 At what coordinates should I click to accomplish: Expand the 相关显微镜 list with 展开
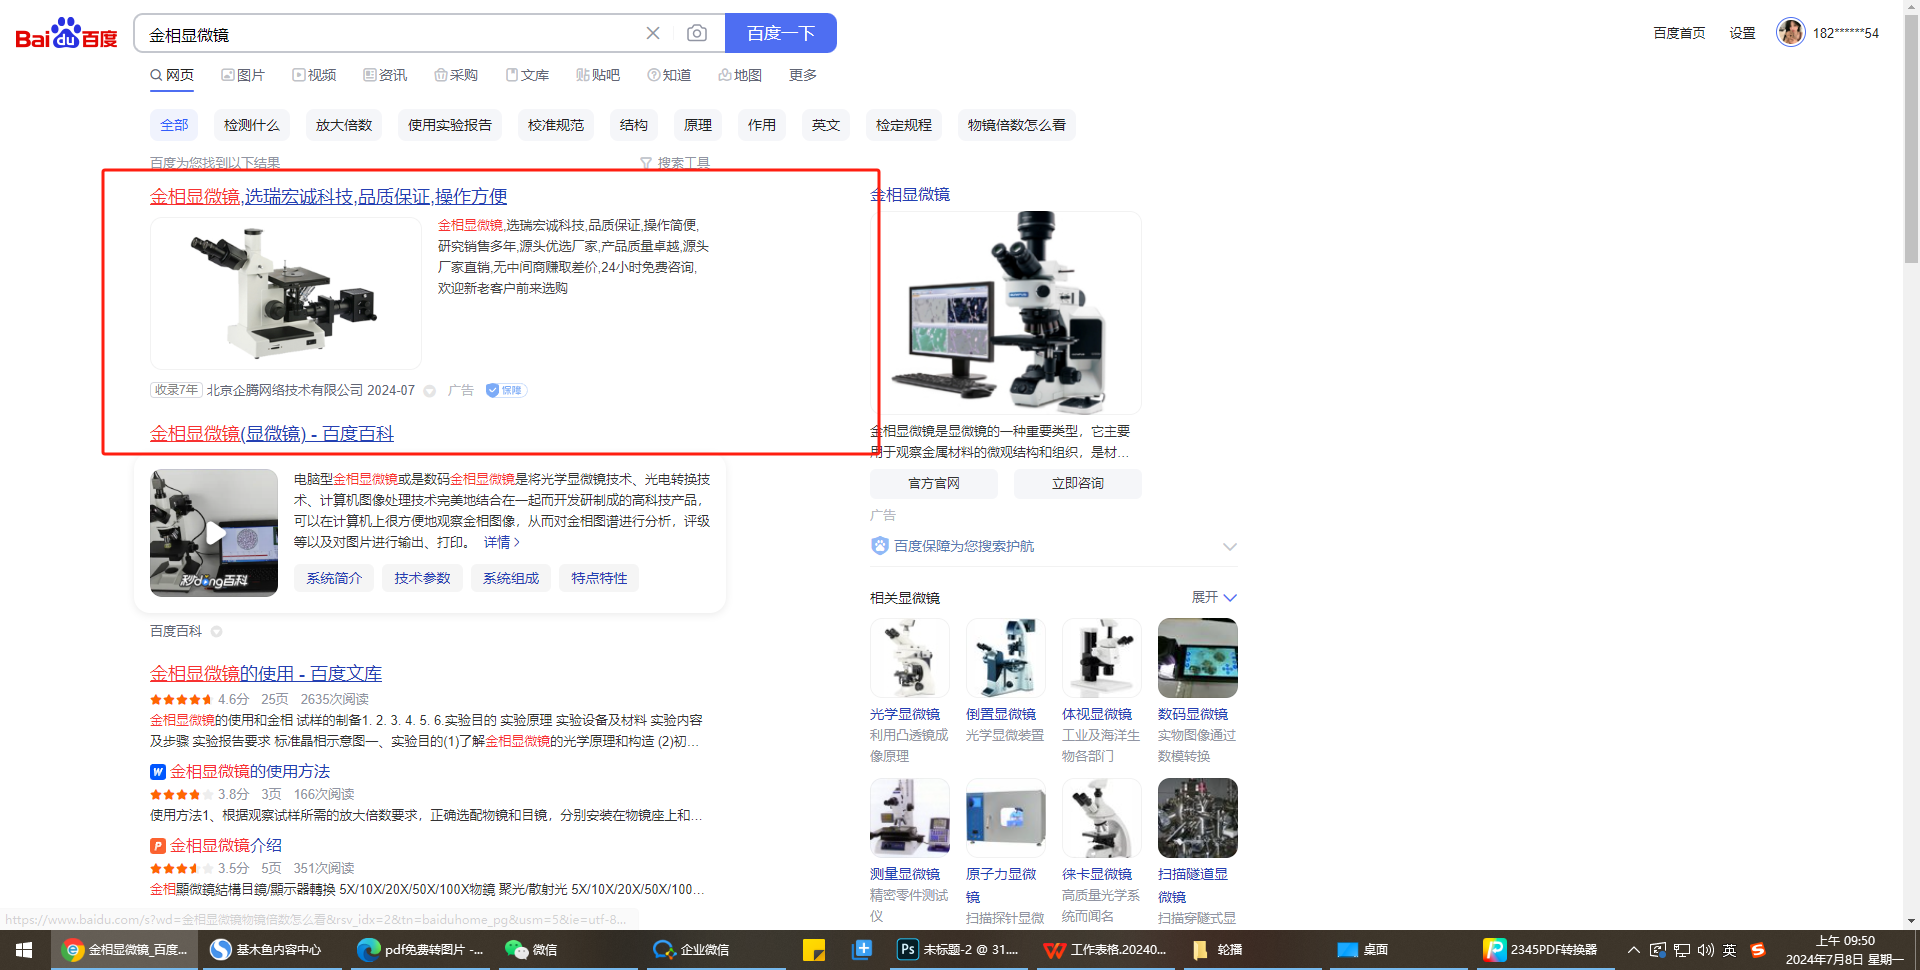tap(1214, 597)
